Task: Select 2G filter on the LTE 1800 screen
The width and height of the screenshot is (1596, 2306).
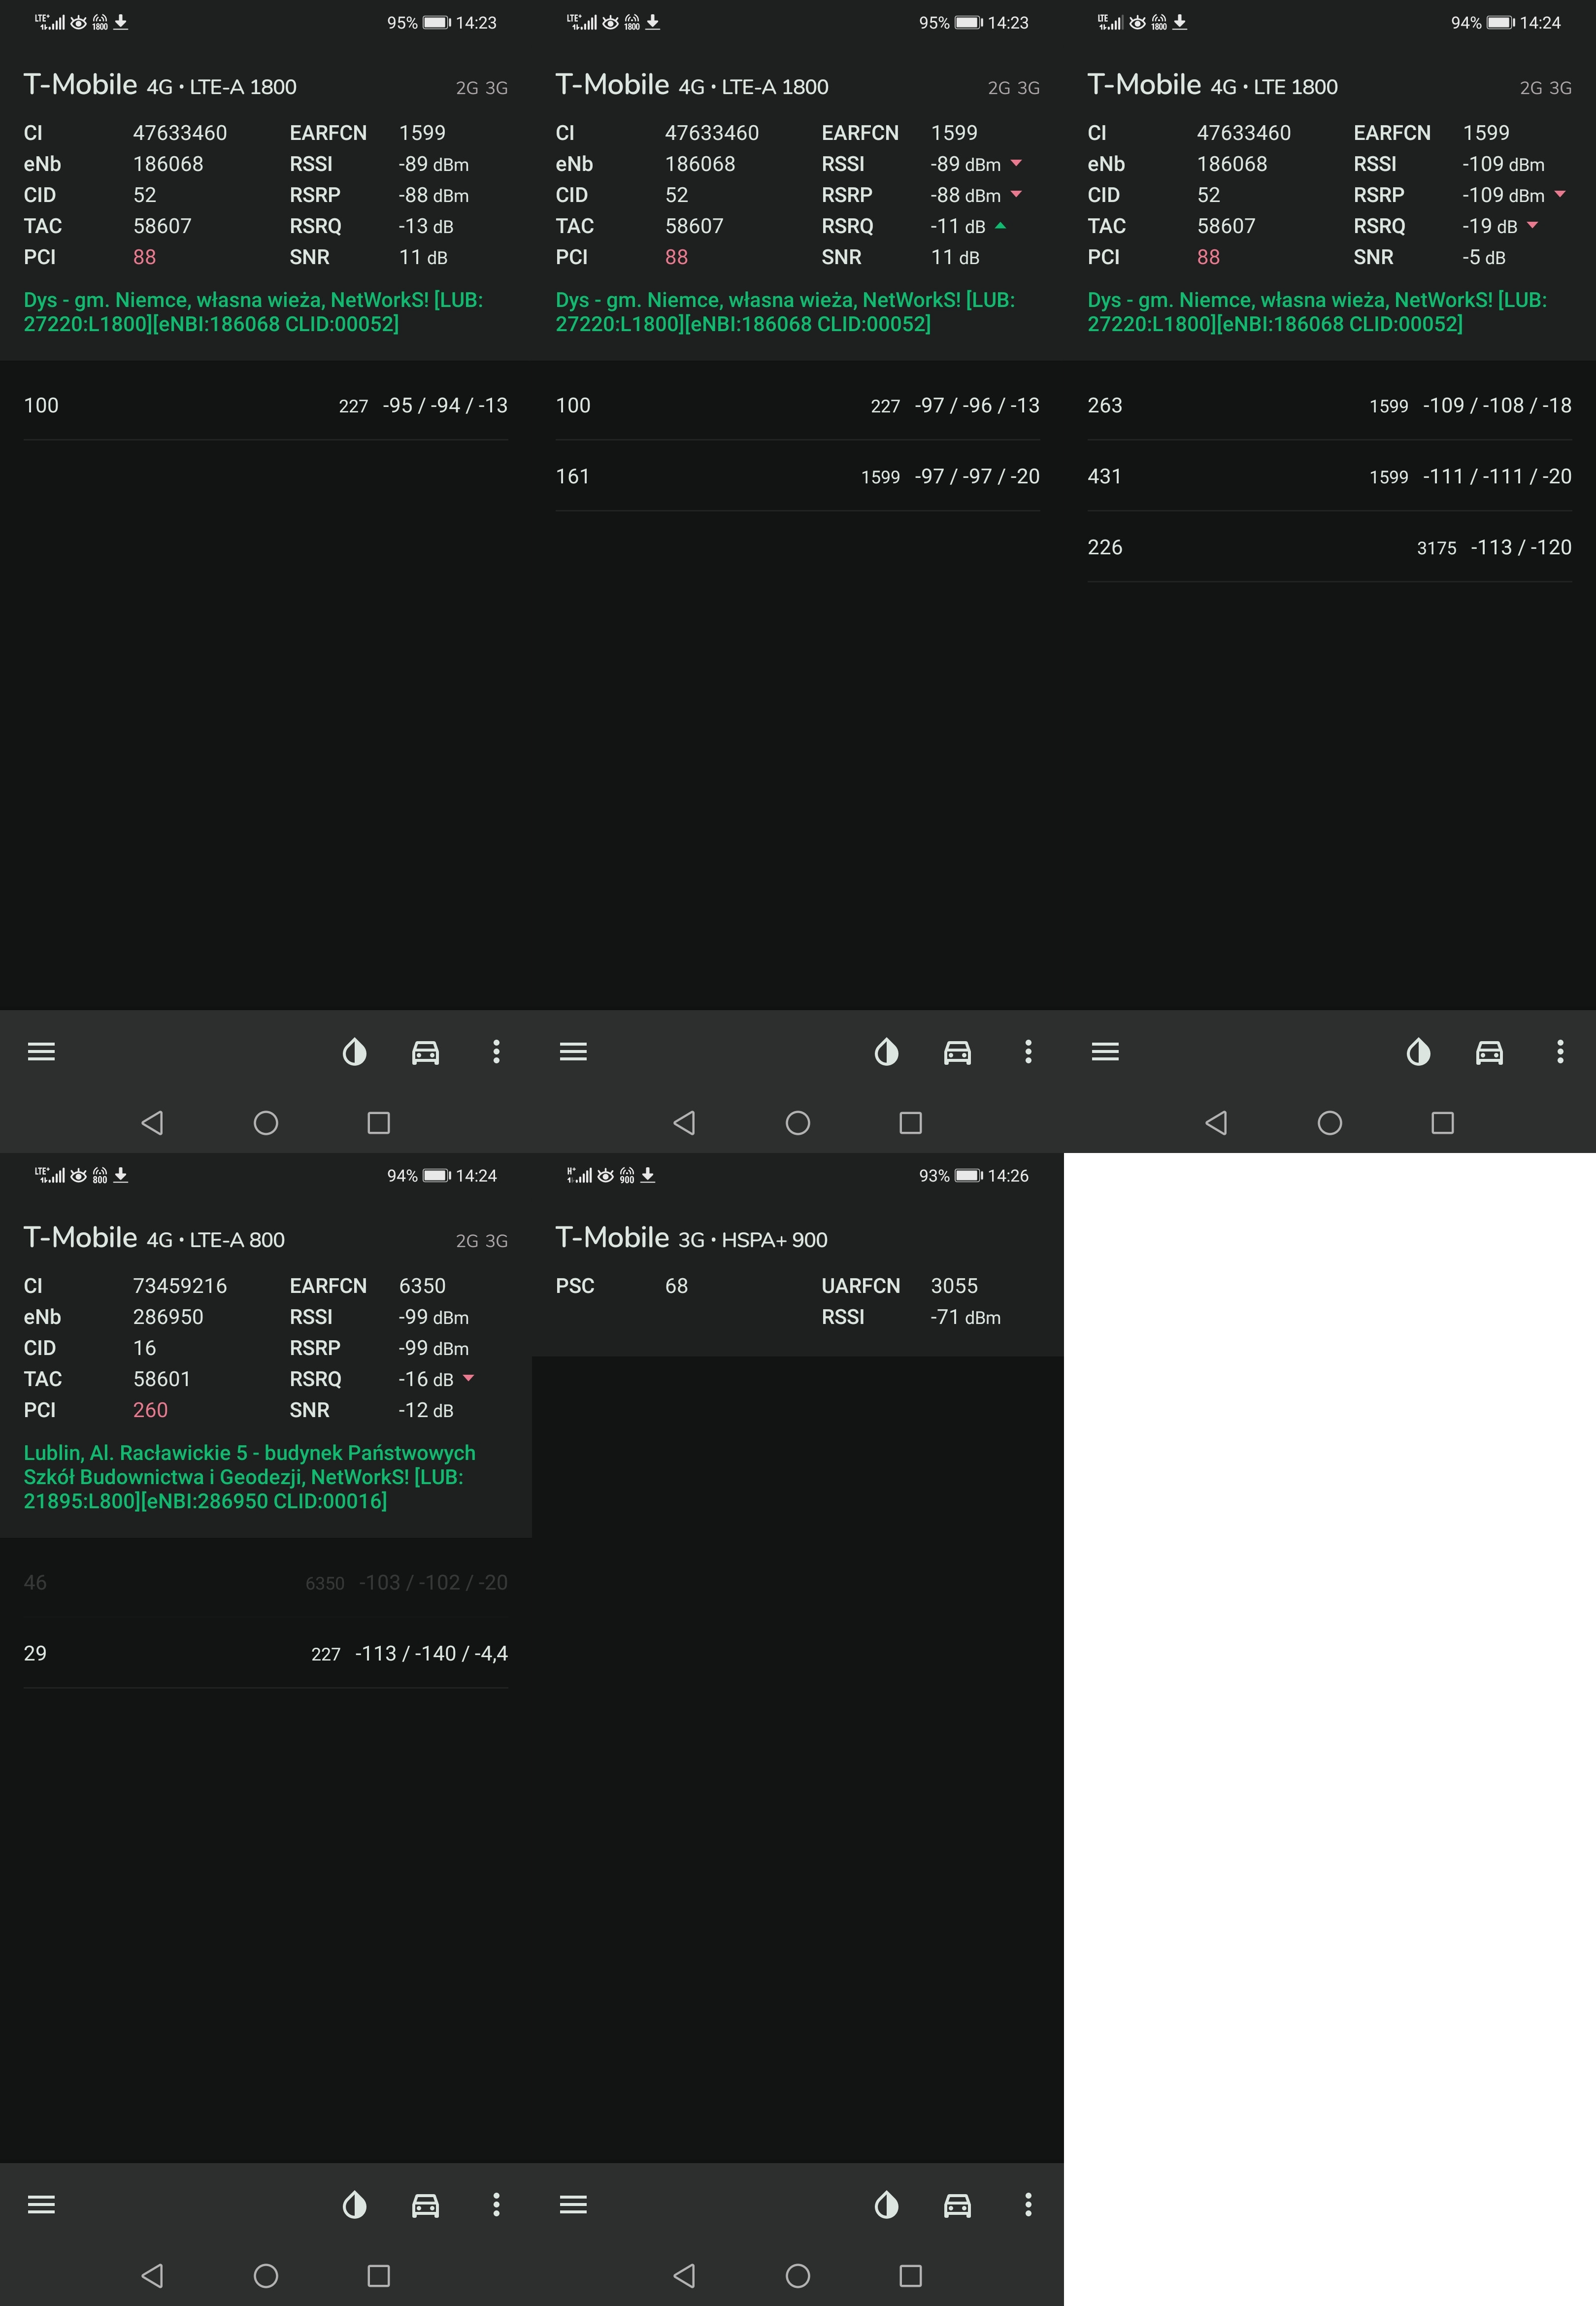Action: [x=1531, y=87]
